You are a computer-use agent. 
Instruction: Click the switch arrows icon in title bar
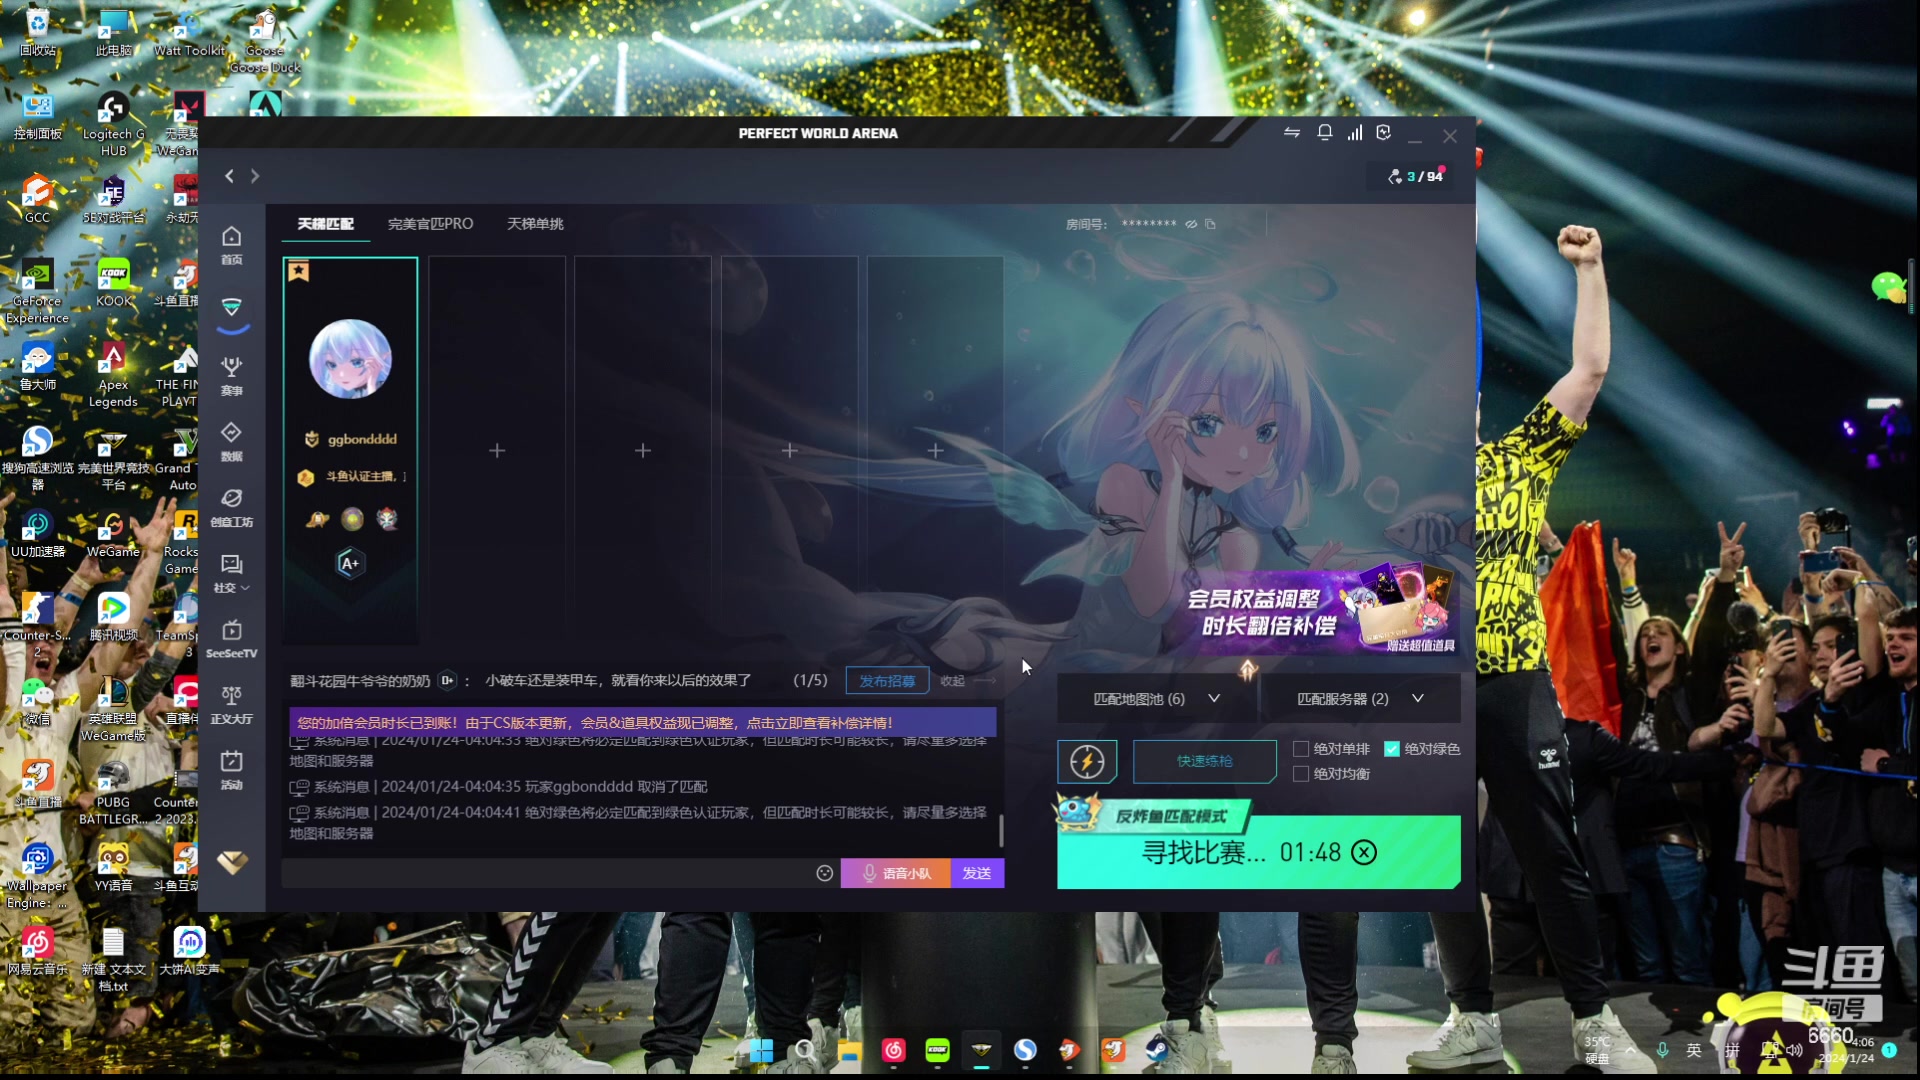(x=1292, y=132)
